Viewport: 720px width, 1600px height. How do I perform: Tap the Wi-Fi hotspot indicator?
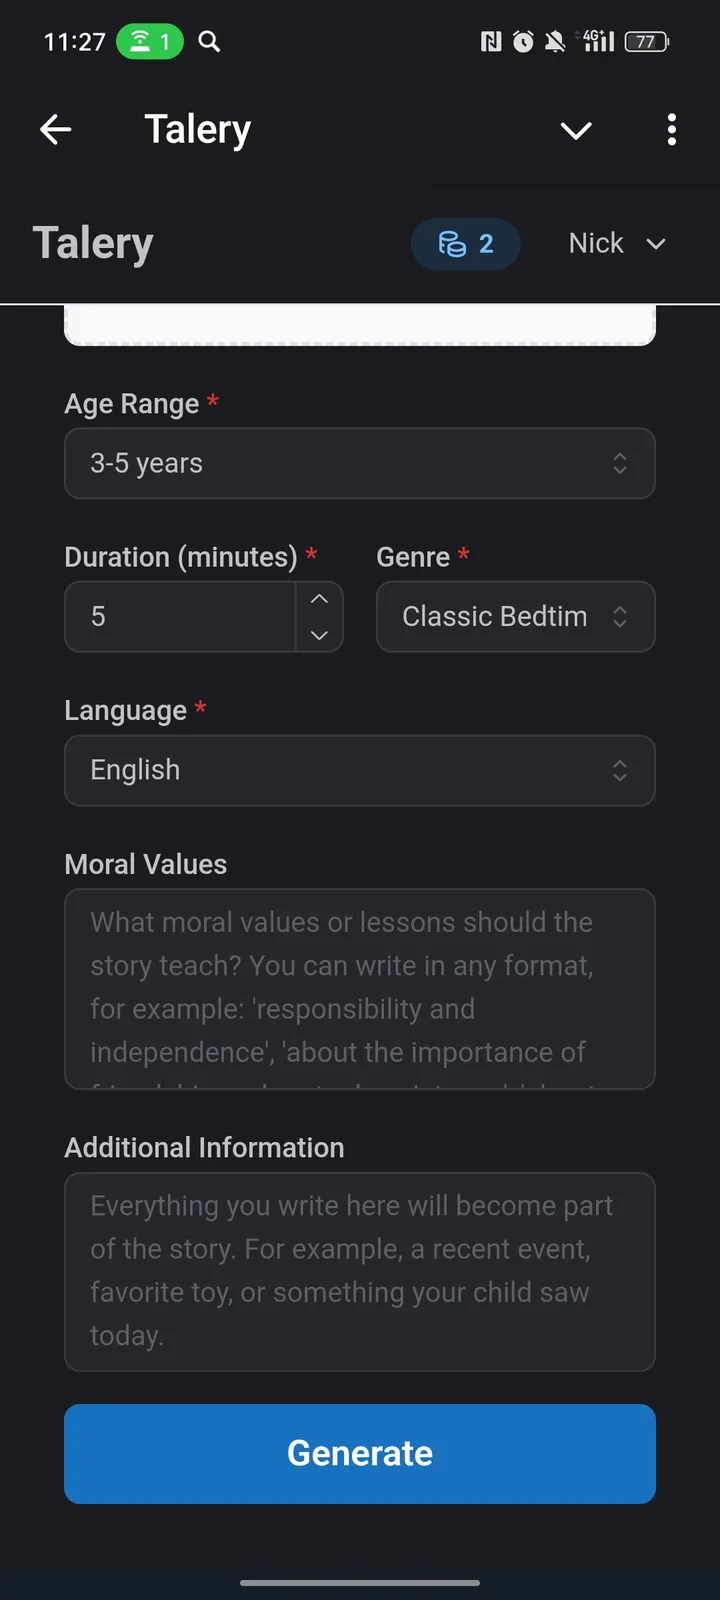point(149,41)
